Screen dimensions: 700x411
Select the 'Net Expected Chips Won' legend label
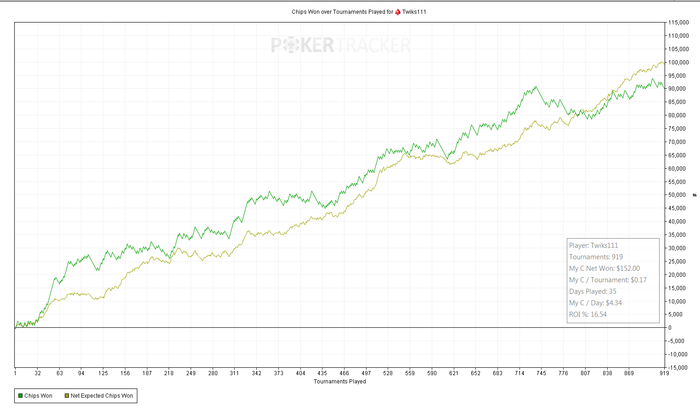pyautogui.click(x=102, y=396)
